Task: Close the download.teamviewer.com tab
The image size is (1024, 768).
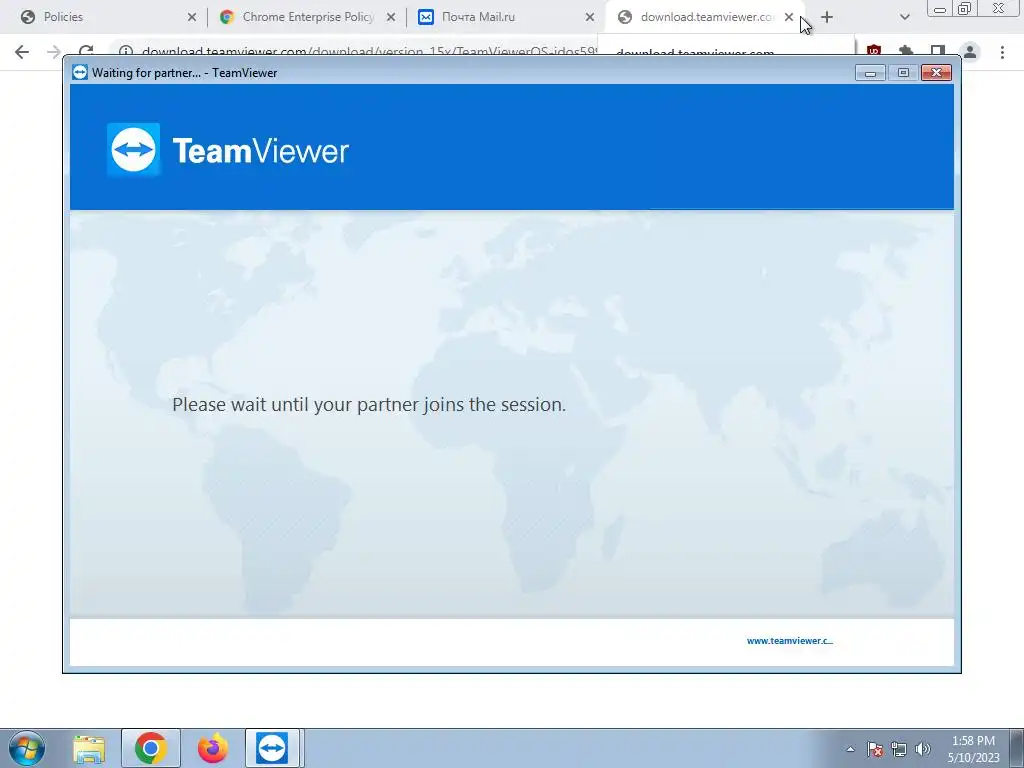Action: point(789,17)
